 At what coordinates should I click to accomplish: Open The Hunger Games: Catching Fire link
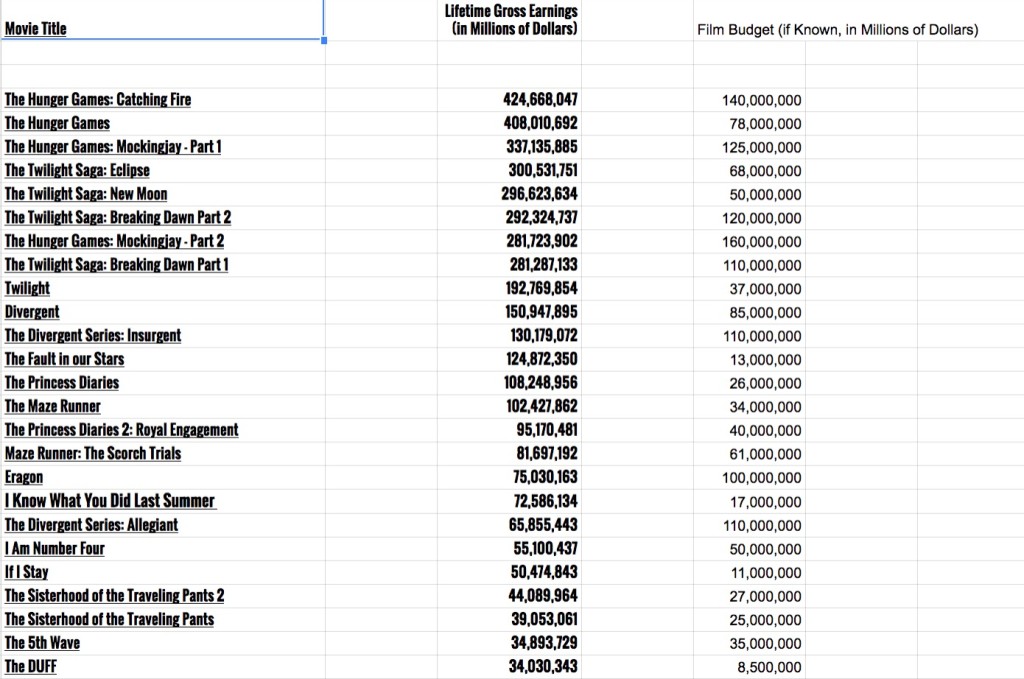click(x=98, y=99)
